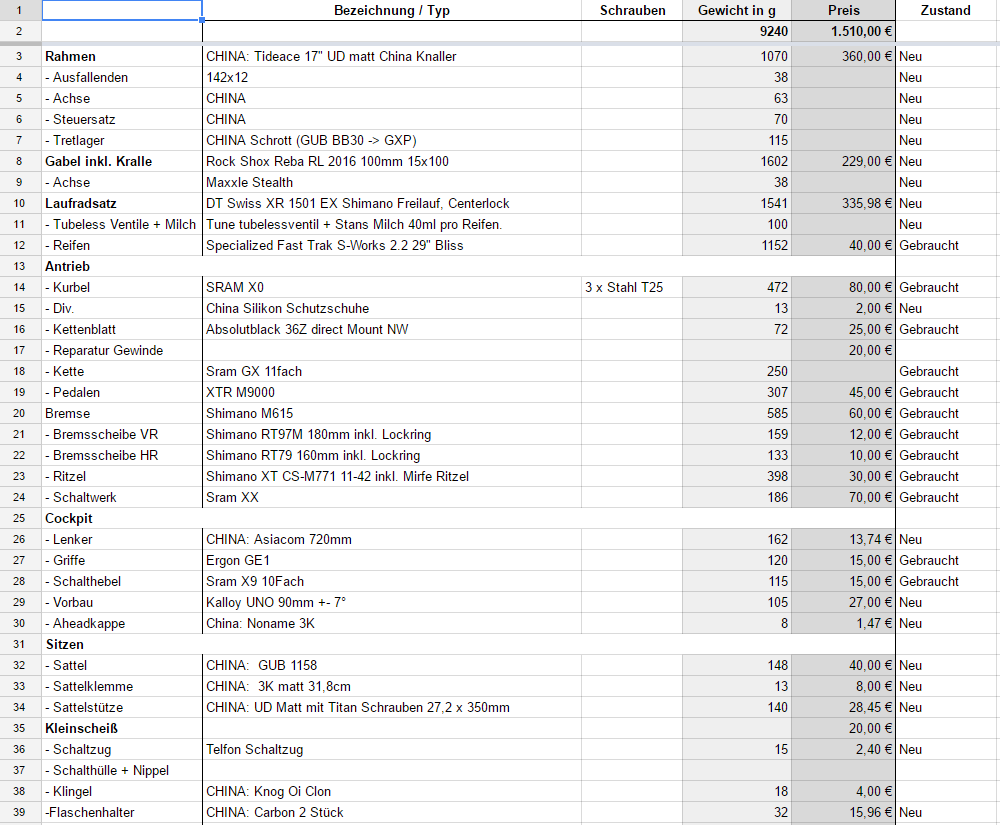1000x825 pixels.
Task: Click the 'Preis' header cell
Action: tap(844, 10)
